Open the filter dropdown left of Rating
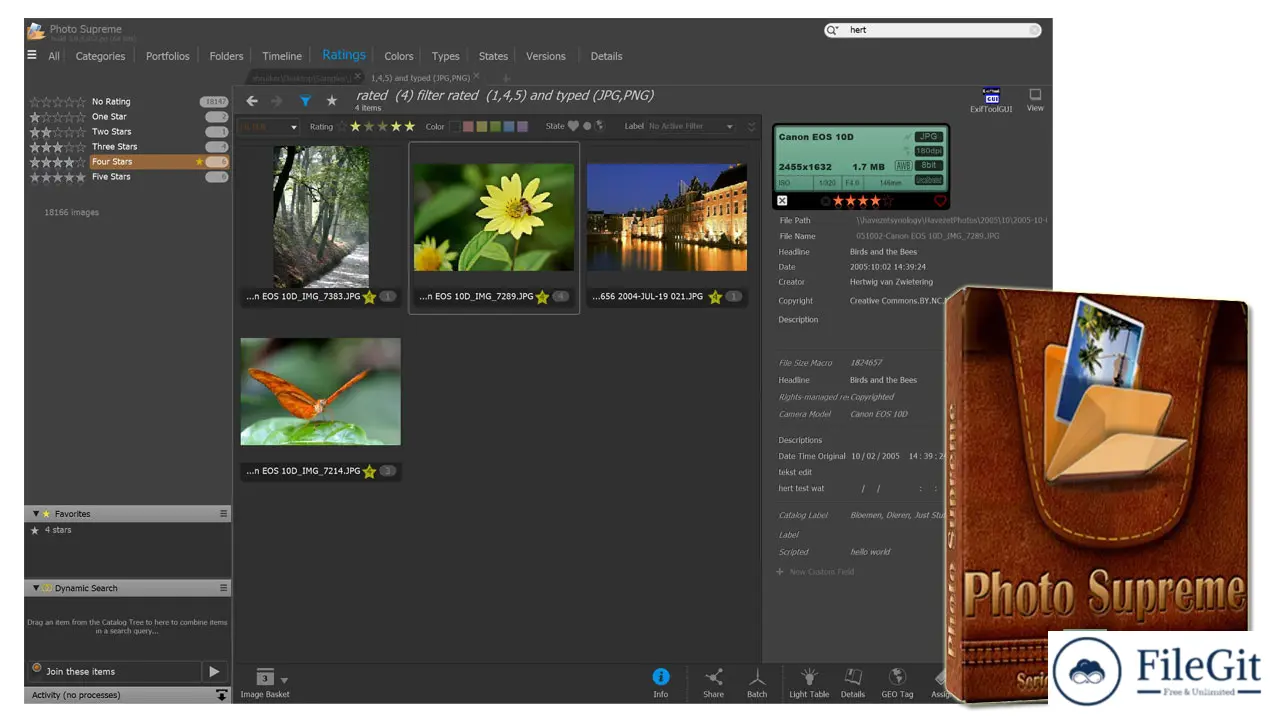 coord(269,127)
